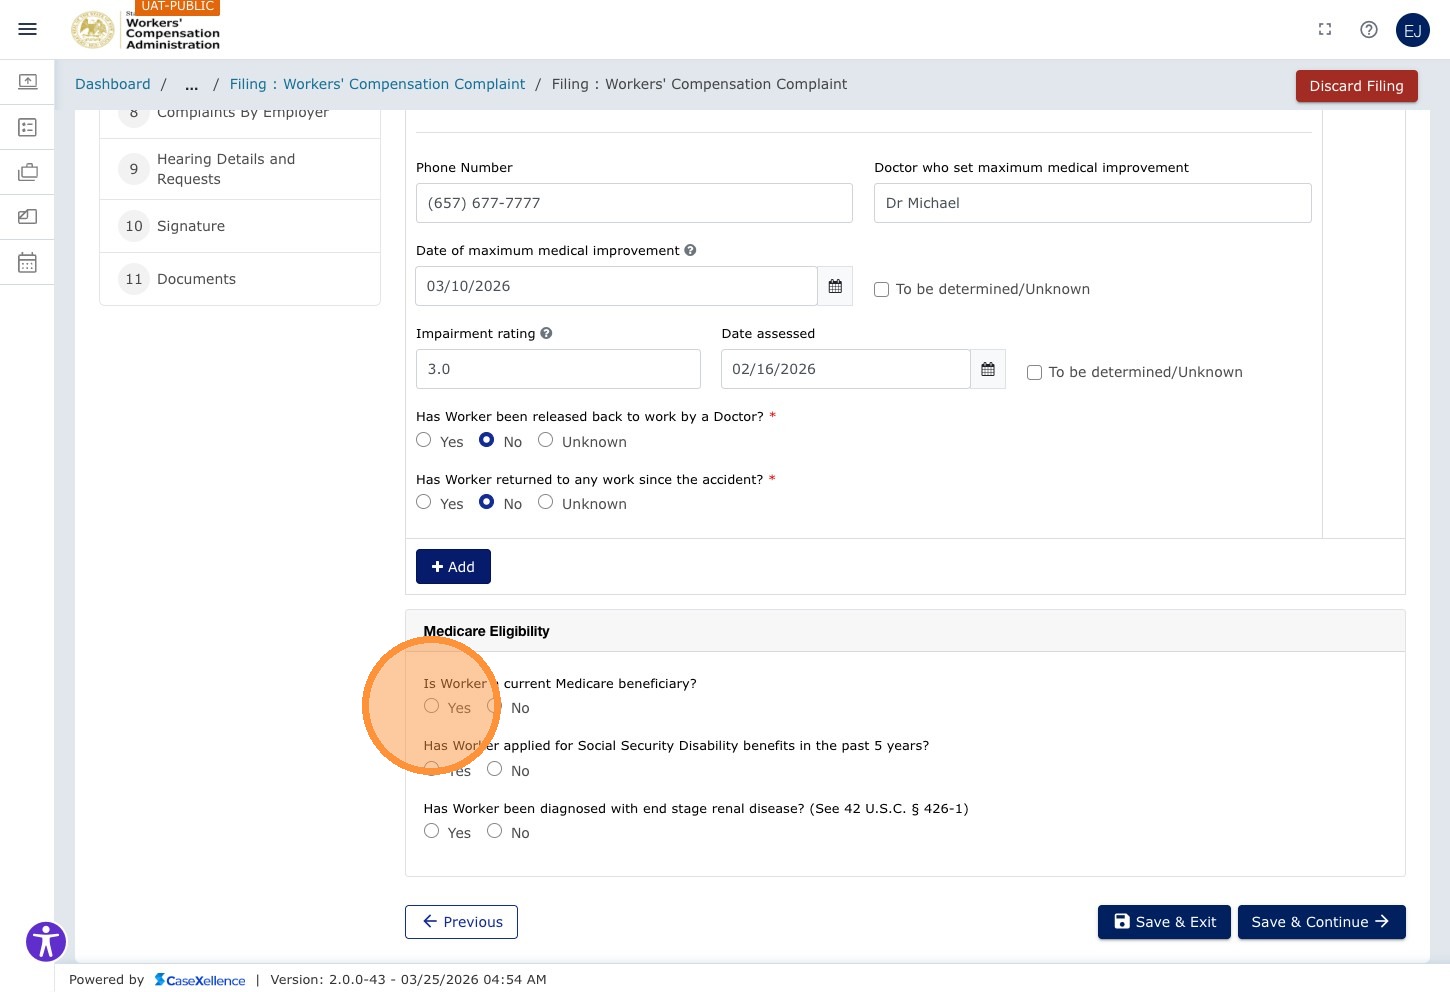Open the calendar icon in left sidebar
The height and width of the screenshot is (992, 1450).
(x=28, y=262)
